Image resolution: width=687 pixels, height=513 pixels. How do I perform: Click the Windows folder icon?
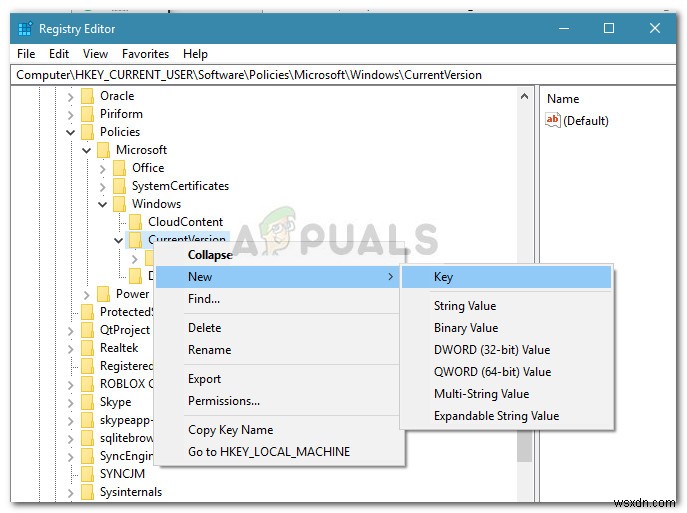(120, 204)
